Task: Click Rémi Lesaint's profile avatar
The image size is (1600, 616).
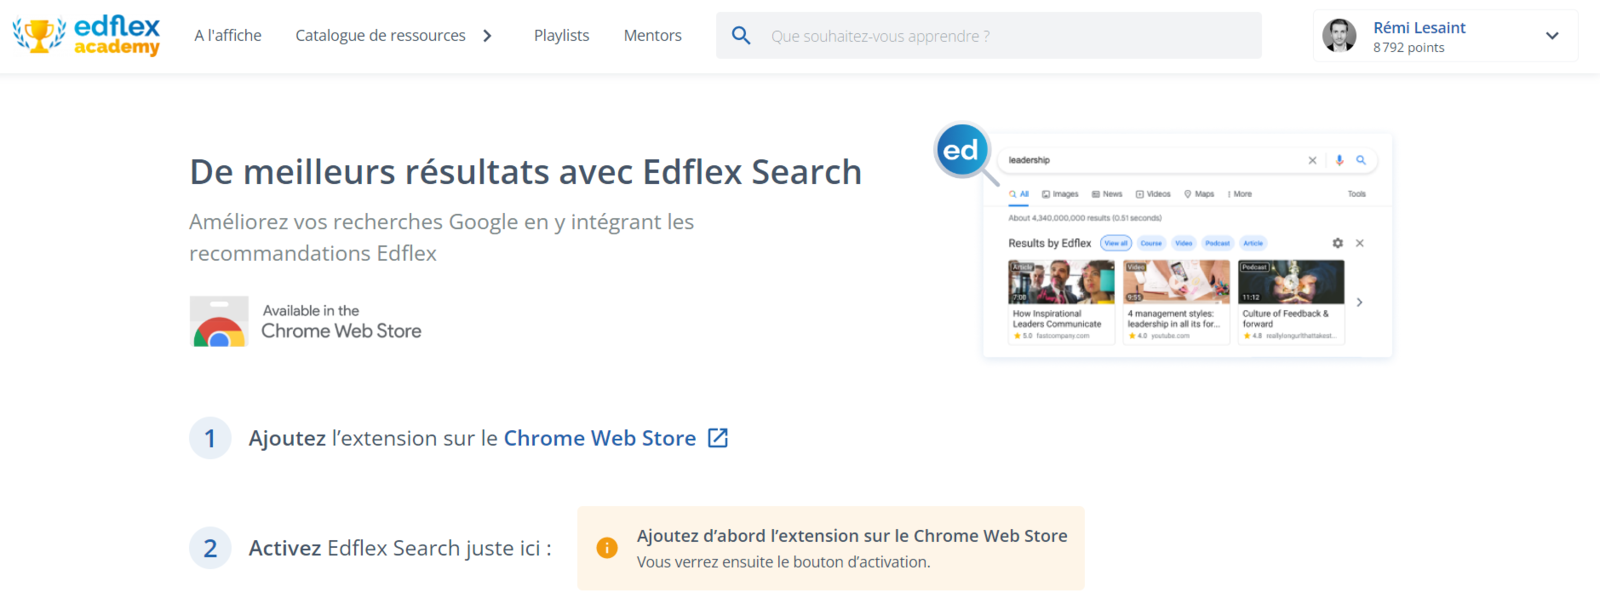Action: click(x=1339, y=35)
